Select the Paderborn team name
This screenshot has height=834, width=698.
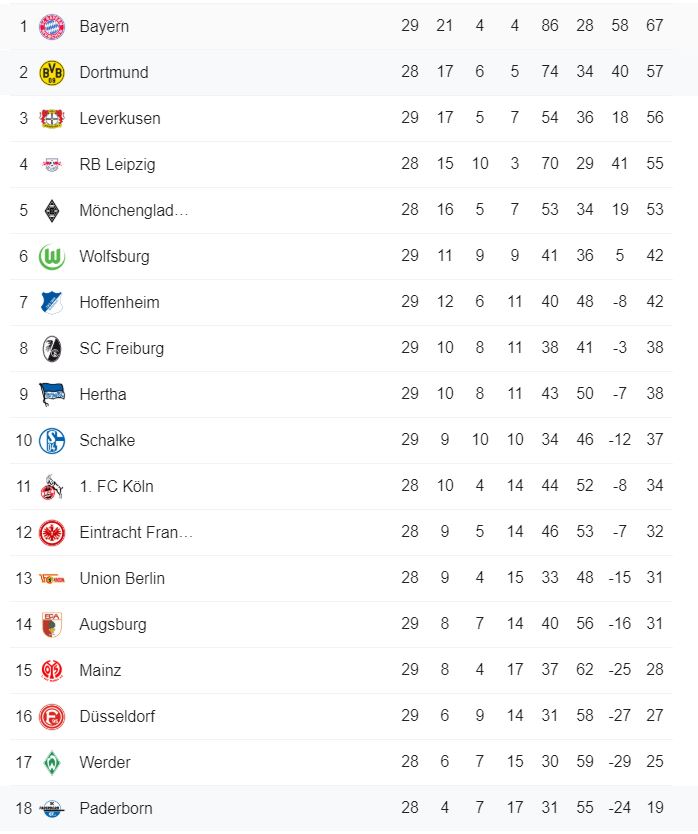click(116, 808)
